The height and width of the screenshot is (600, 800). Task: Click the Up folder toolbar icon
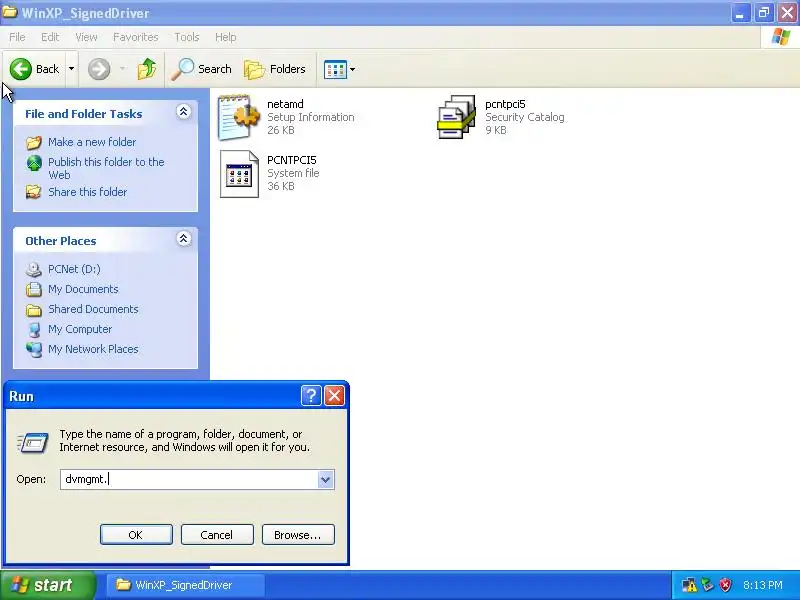pyautogui.click(x=147, y=69)
